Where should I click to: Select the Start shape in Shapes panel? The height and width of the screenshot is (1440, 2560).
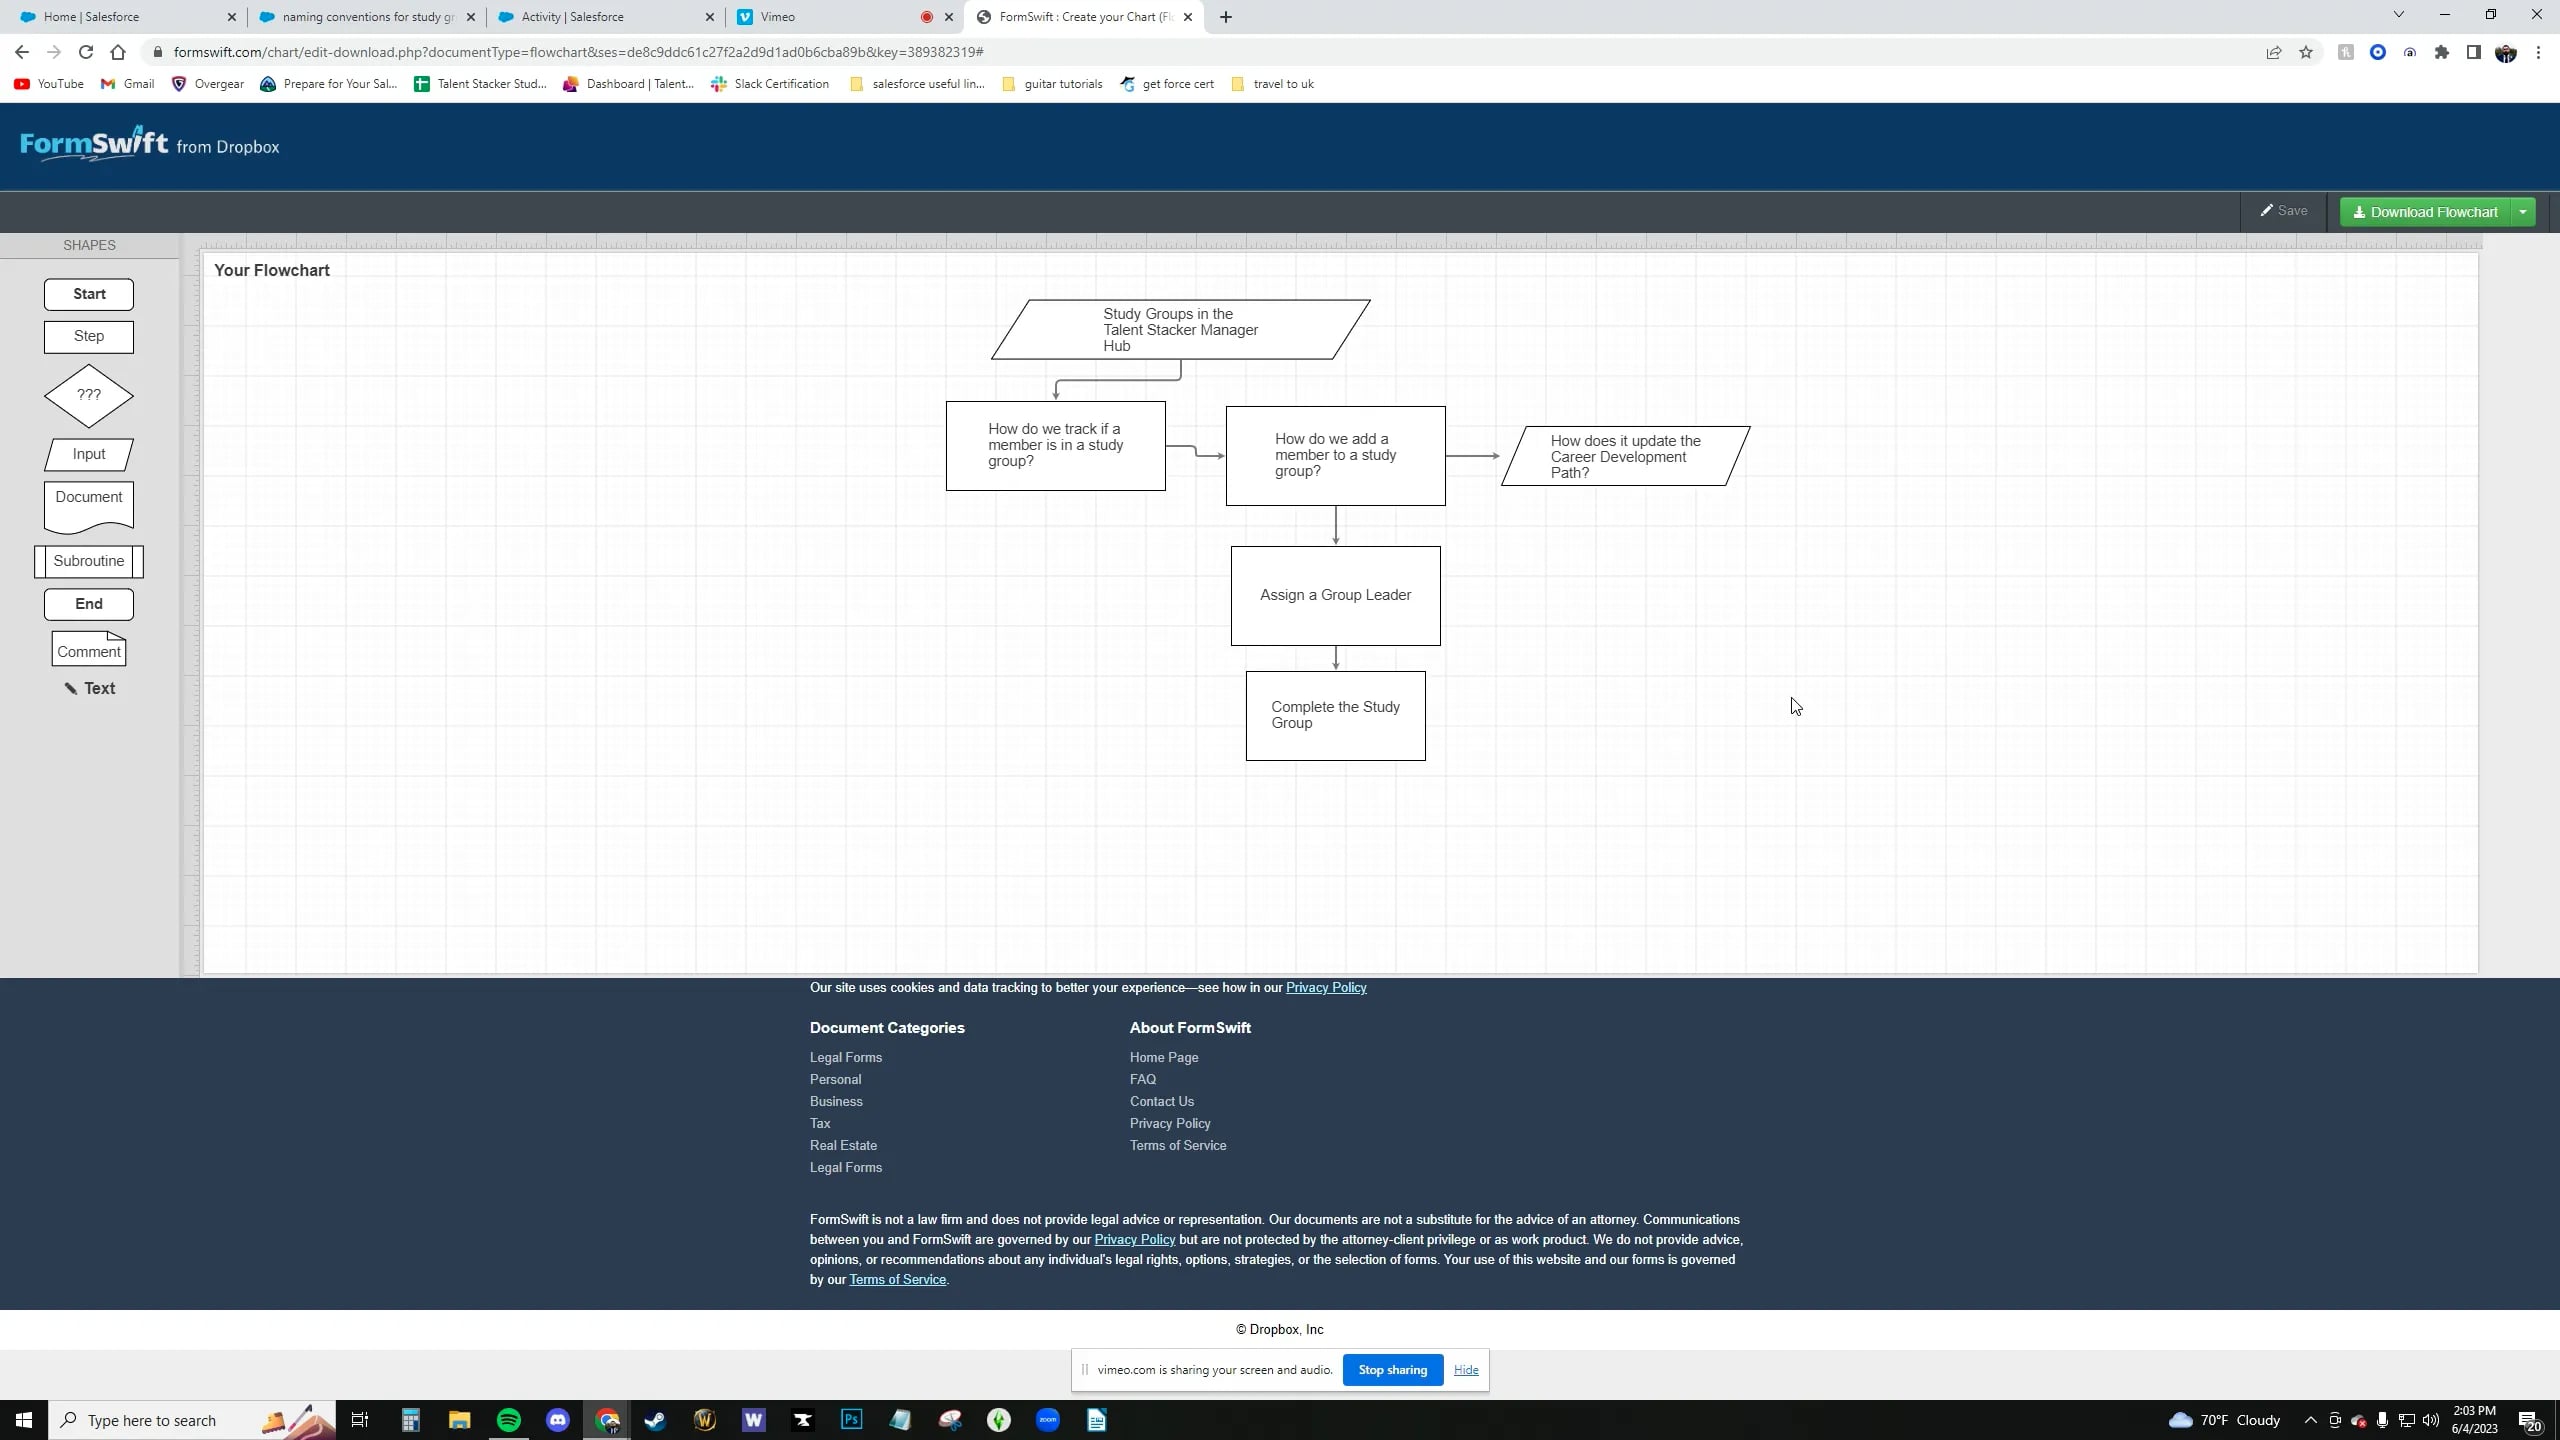pyautogui.click(x=89, y=294)
